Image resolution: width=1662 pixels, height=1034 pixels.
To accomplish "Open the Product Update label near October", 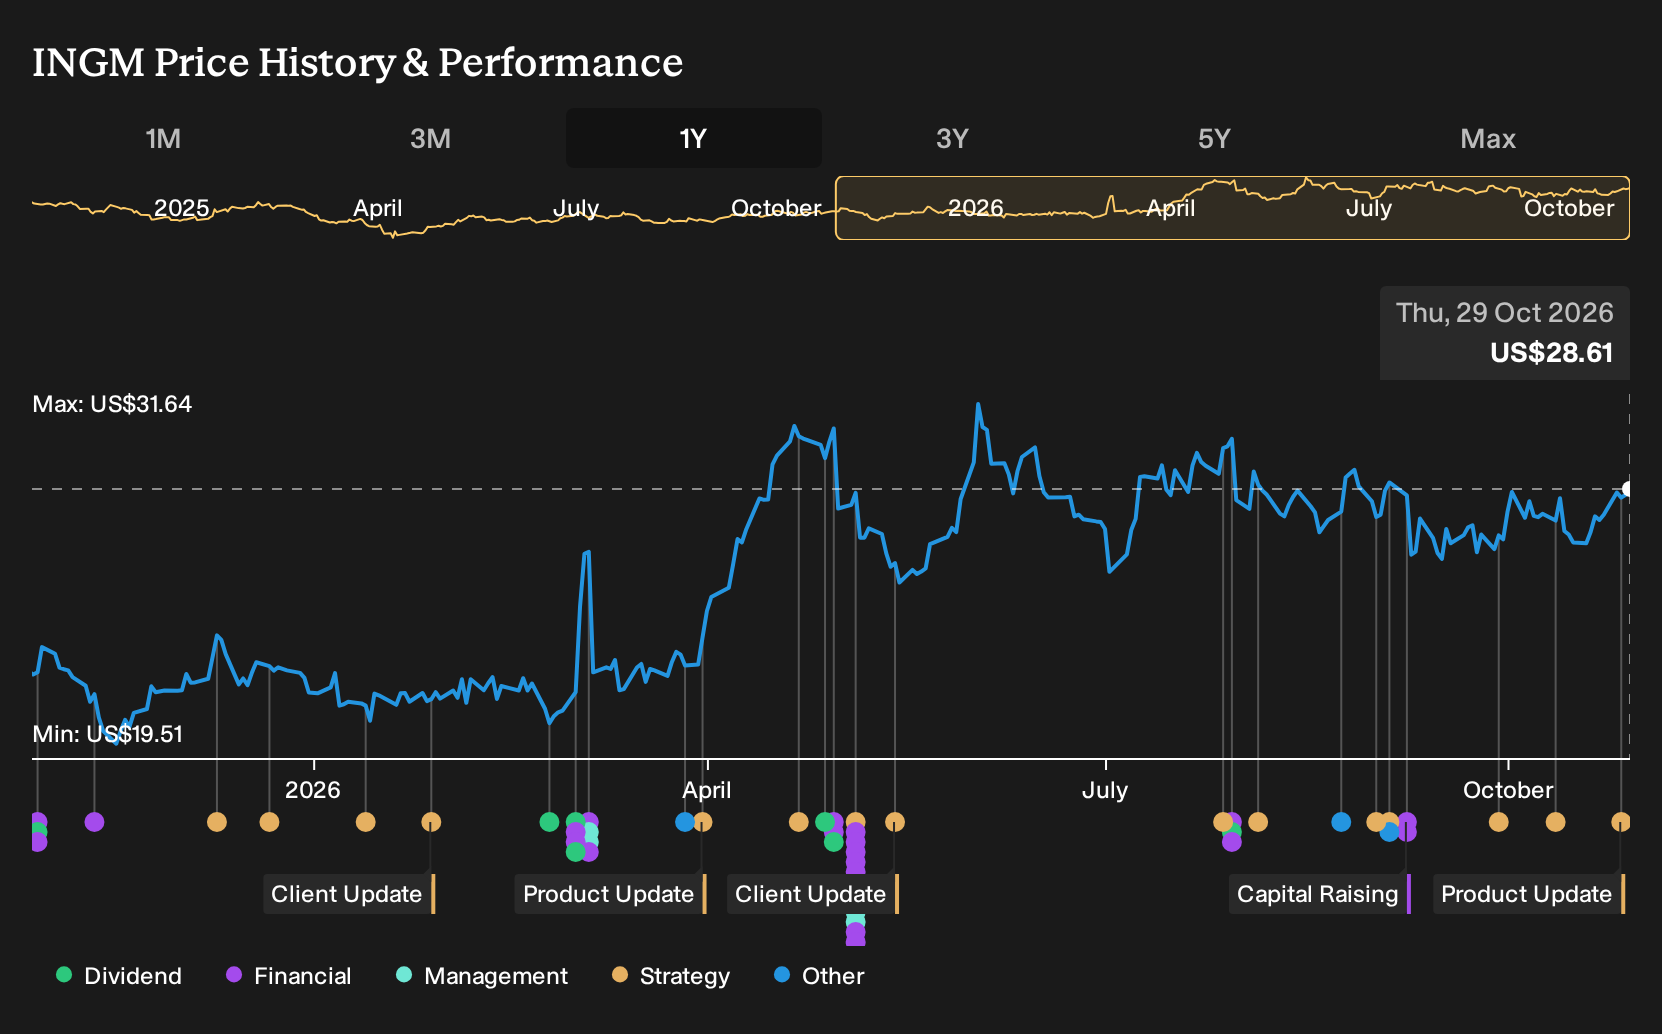I will (1529, 894).
